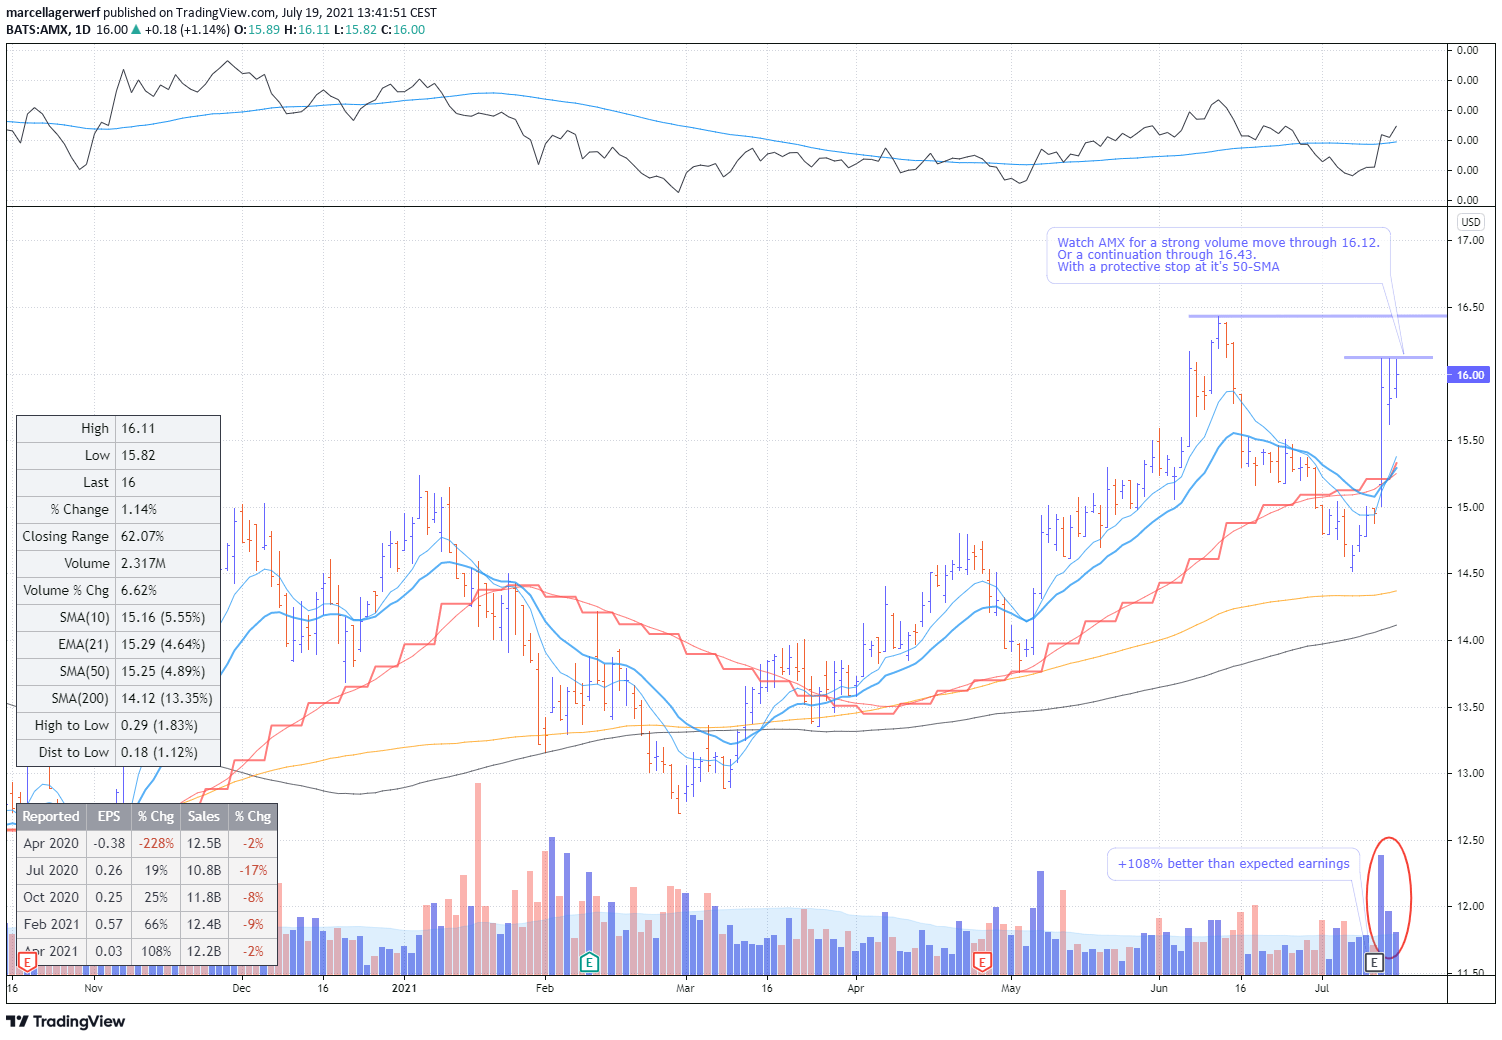Click the lower horizontal line at 16.12
Viewport: 1502px width, 1040px height.
click(x=1388, y=357)
